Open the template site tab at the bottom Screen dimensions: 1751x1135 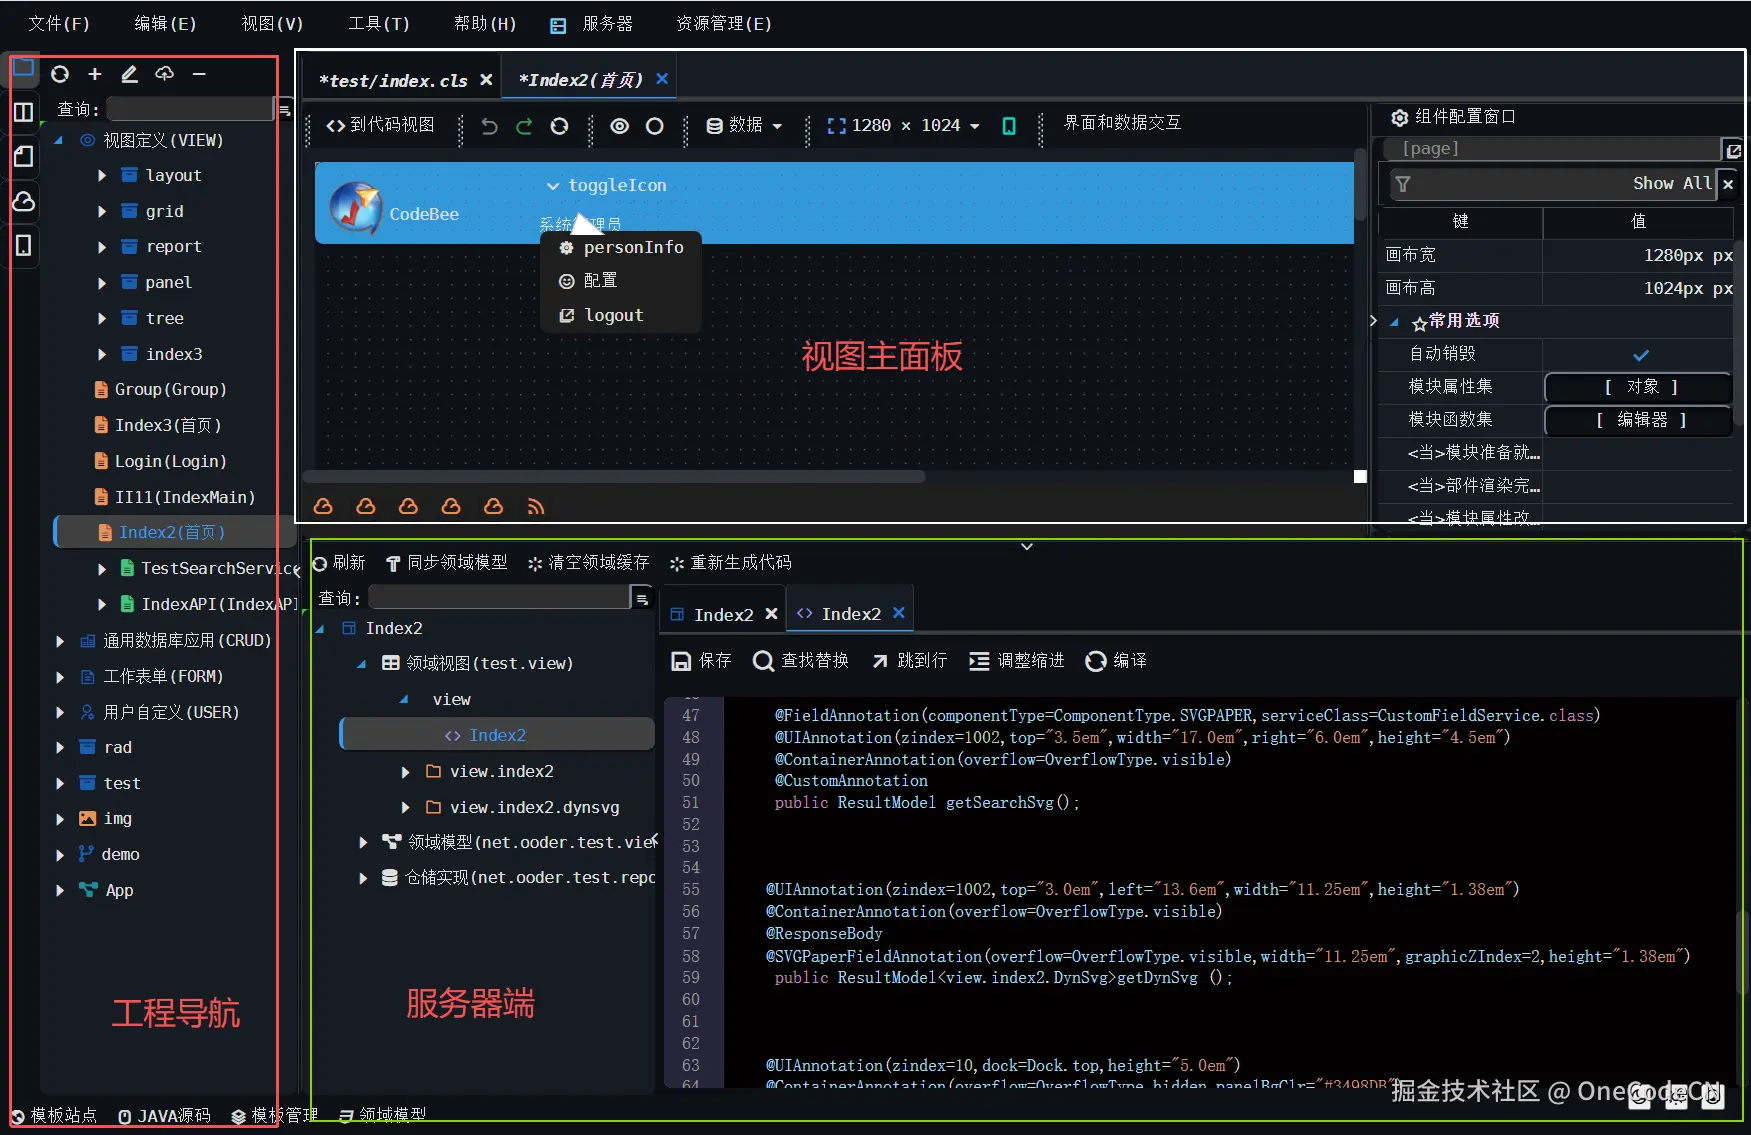coord(54,1115)
